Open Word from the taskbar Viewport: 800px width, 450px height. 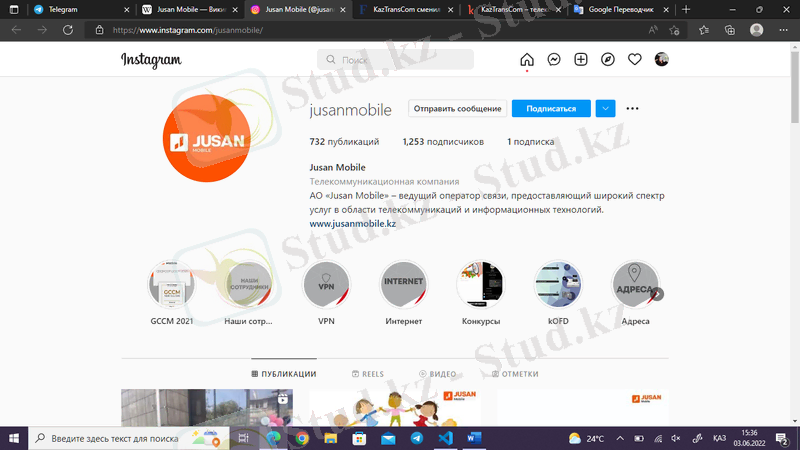click(474, 438)
